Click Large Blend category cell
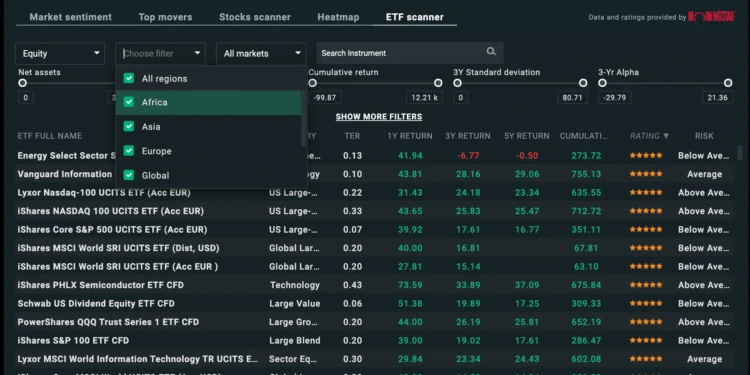This screenshot has height=375, width=750. (295, 341)
